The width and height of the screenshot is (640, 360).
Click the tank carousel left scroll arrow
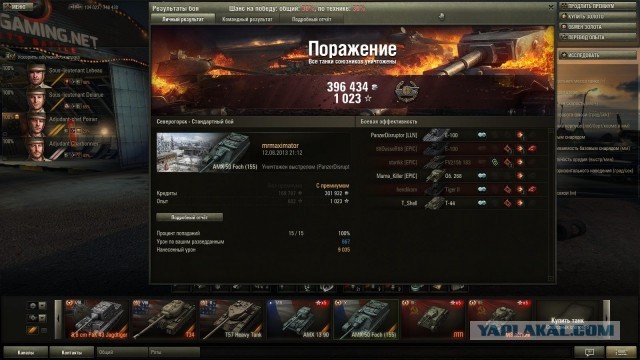pyautogui.click(x=58, y=319)
